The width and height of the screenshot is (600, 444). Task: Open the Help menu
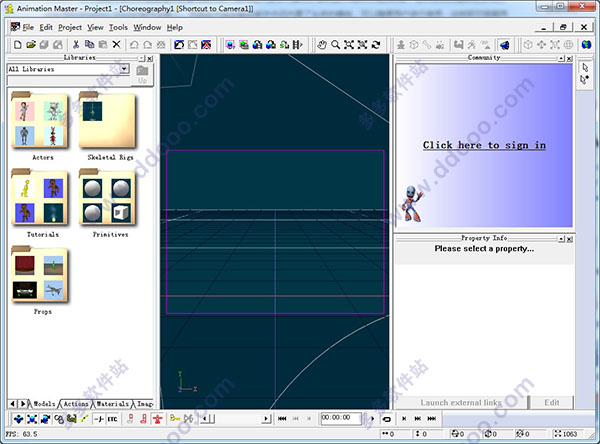coord(174,28)
